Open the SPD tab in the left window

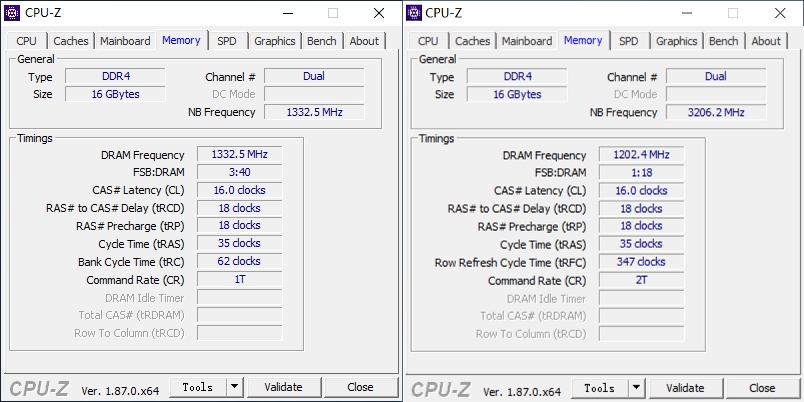click(227, 41)
